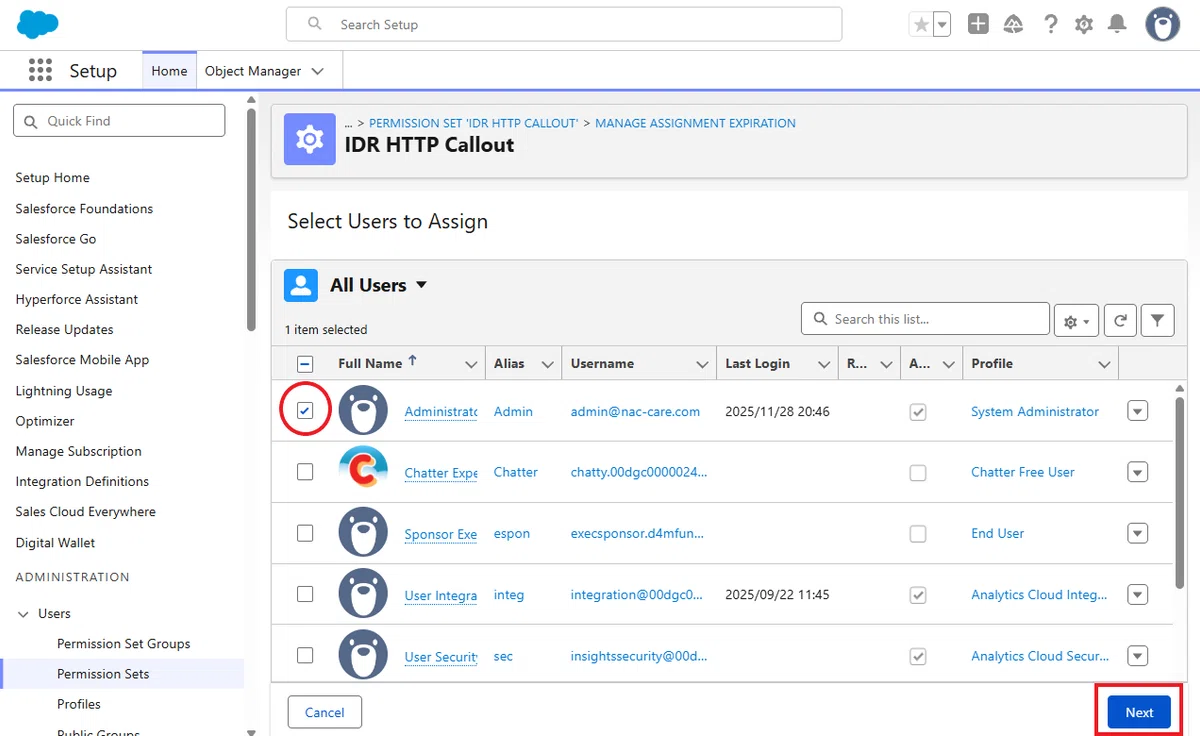Viewport: 1200px width, 736px height.
Task: Open list view controls gear button
Action: pyautogui.click(x=1077, y=320)
